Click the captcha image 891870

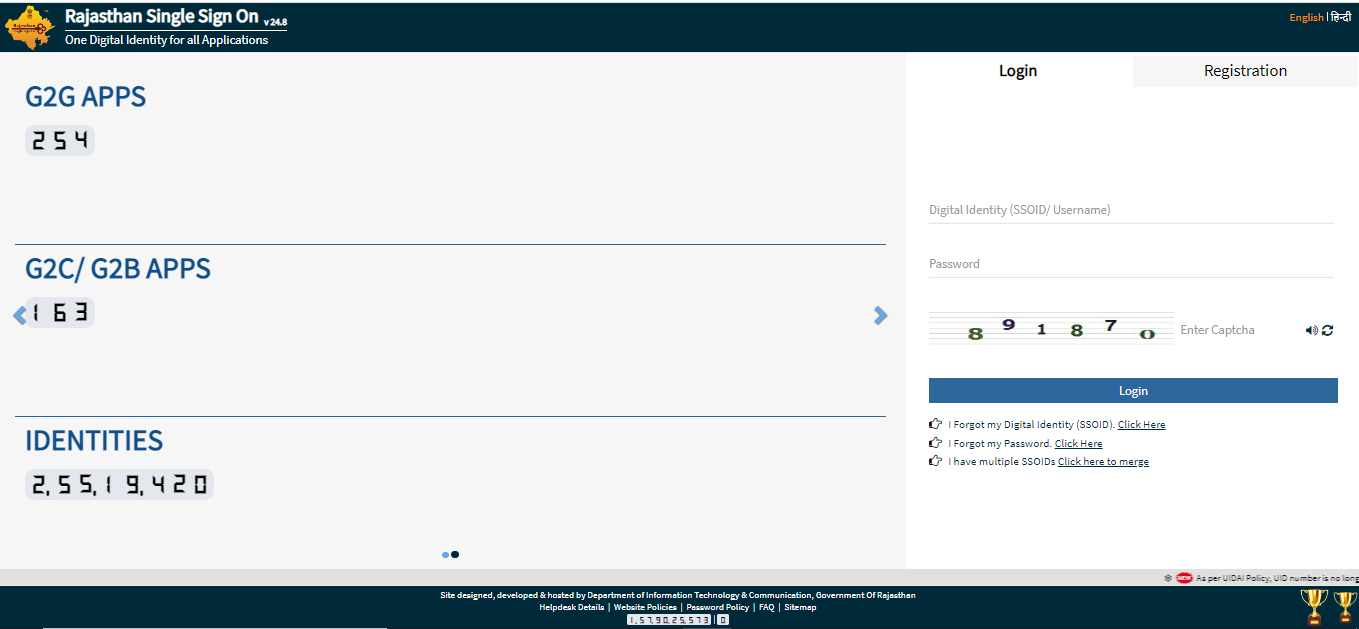coord(1051,329)
